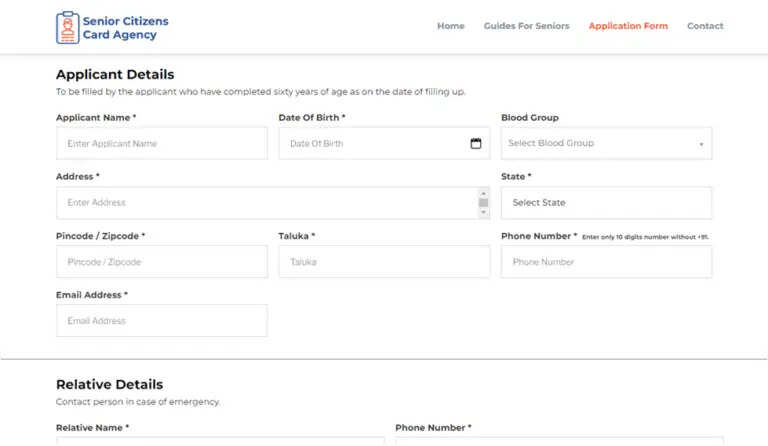Click the Address label
This screenshot has width=768, height=446.
click(77, 177)
